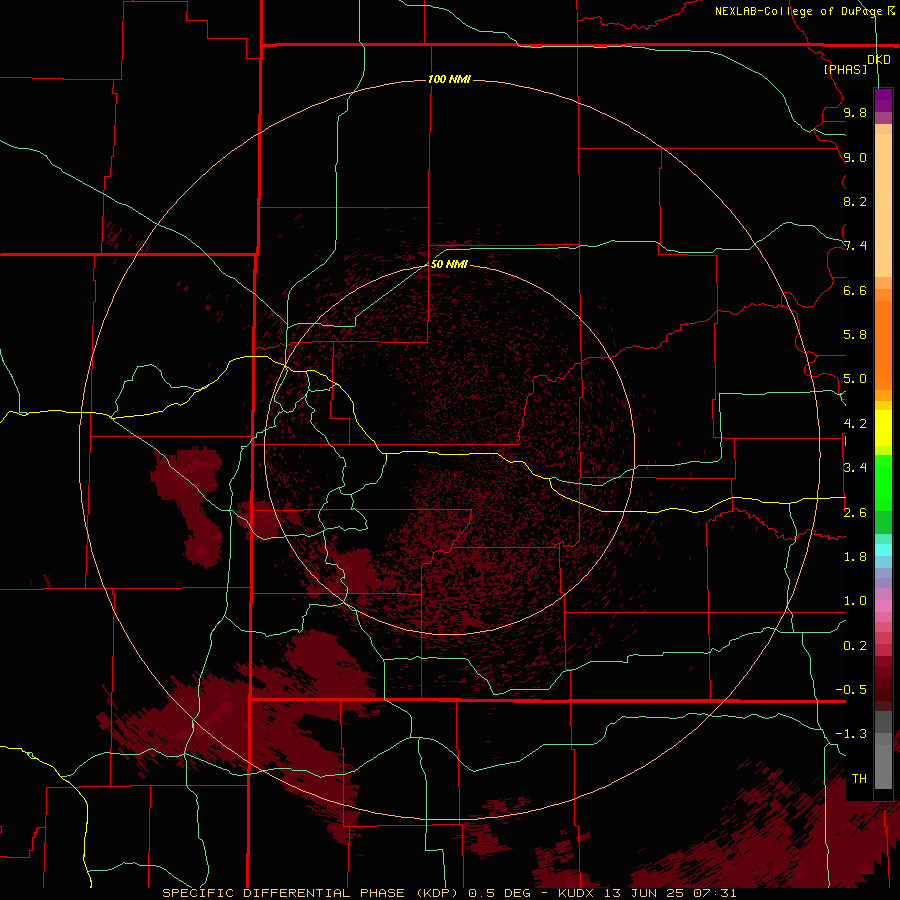
Task: Select the 3.4 legend value
Action: tap(855, 467)
